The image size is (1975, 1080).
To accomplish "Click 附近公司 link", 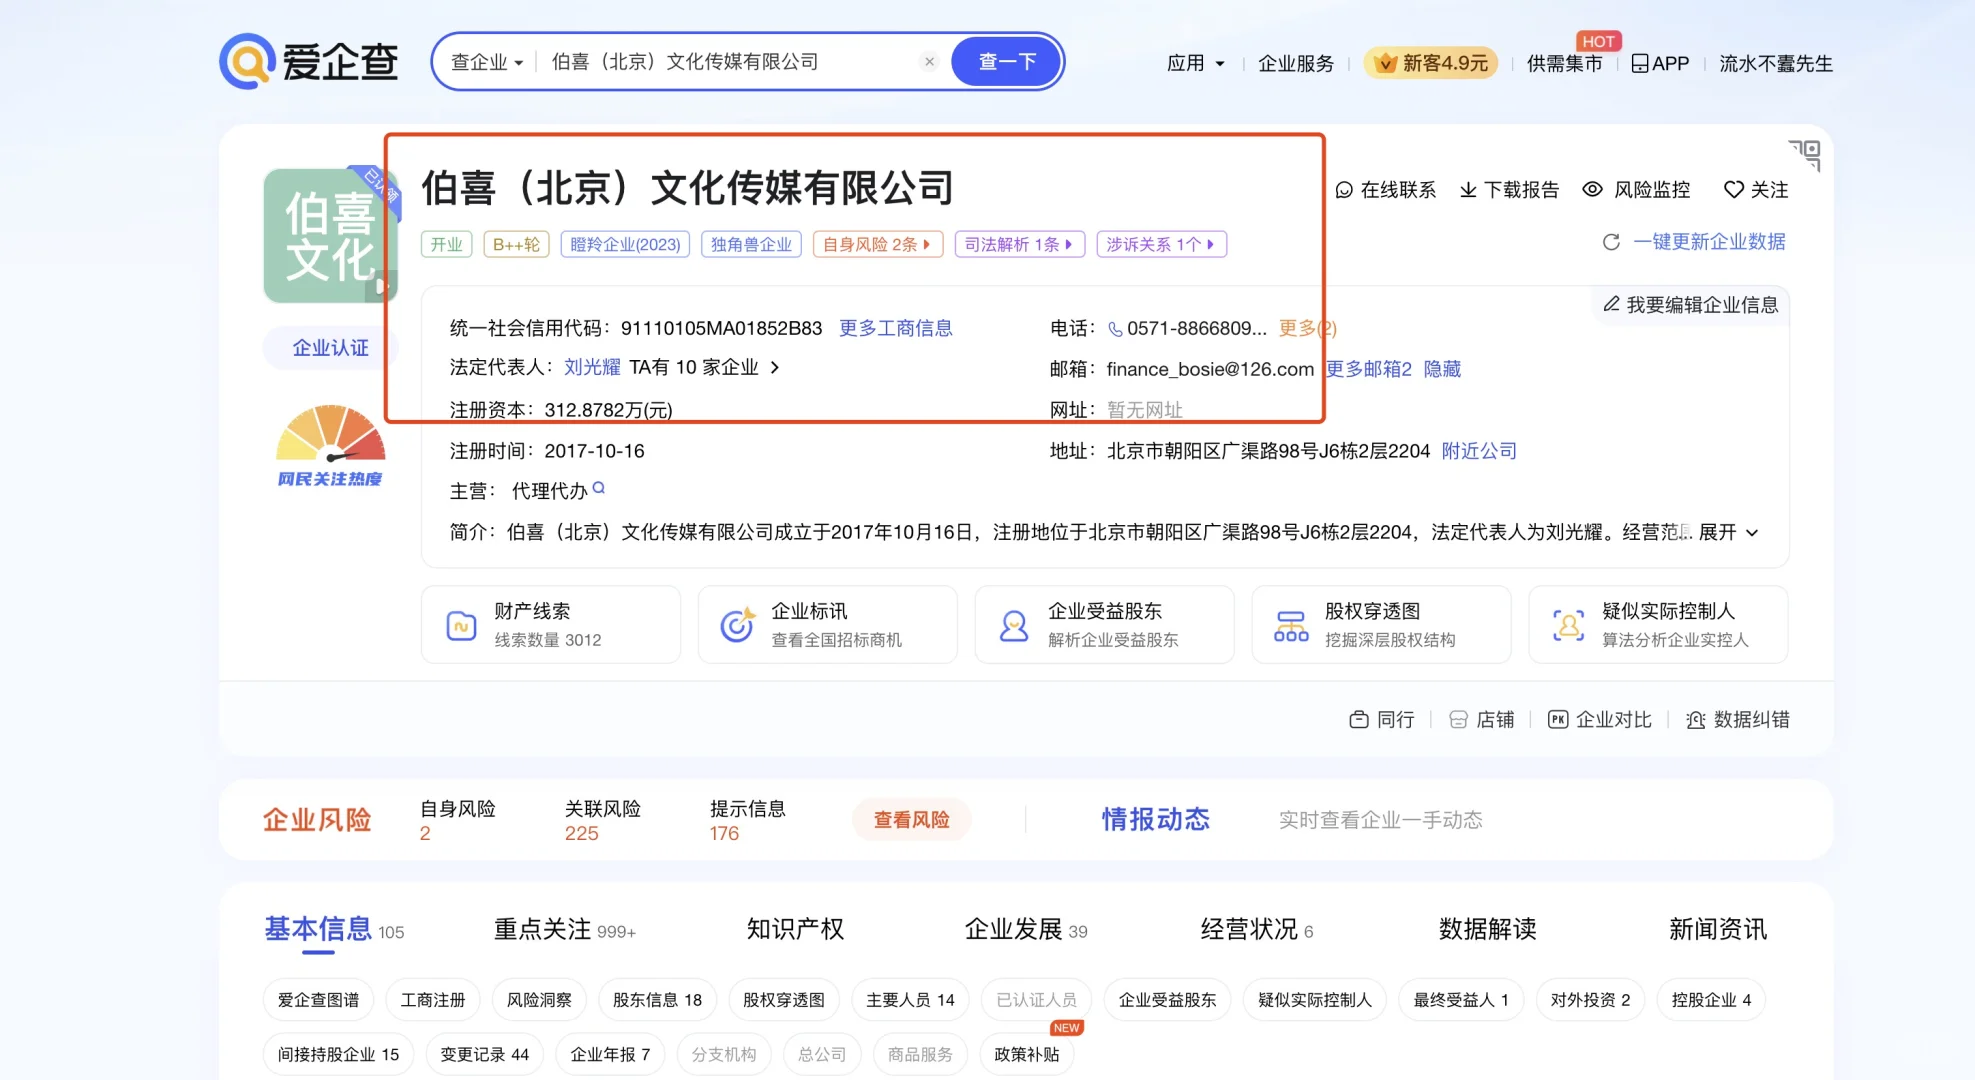I will (x=1479, y=451).
